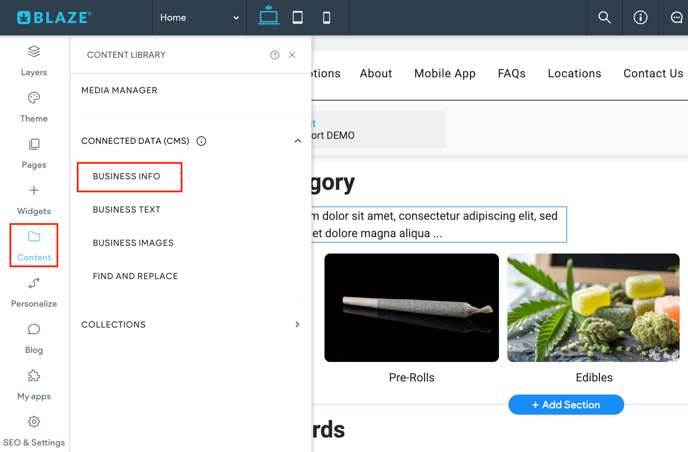The height and width of the screenshot is (452, 688).
Task: Open the Theme settings
Action: (34, 106)
